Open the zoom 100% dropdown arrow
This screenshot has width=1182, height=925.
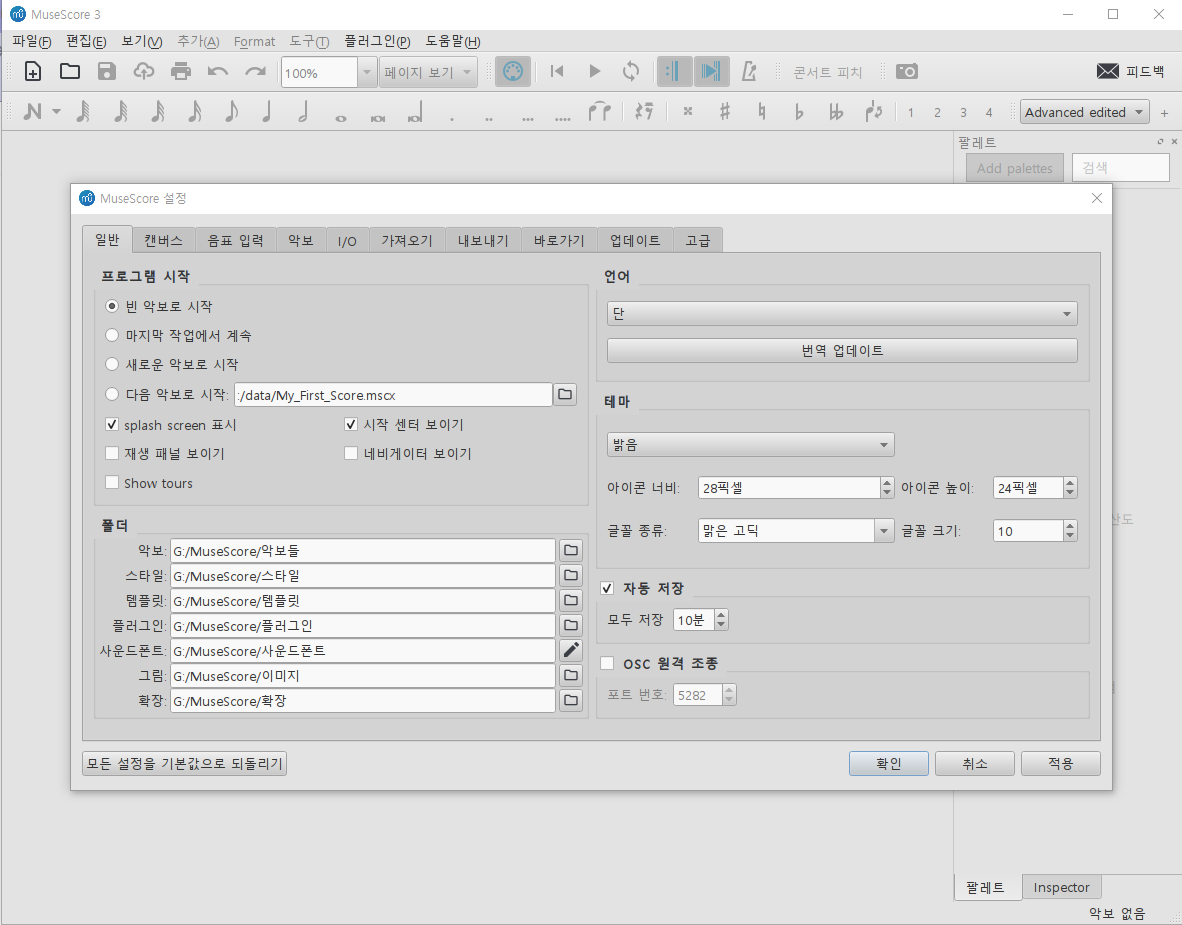tap(367, 72)
